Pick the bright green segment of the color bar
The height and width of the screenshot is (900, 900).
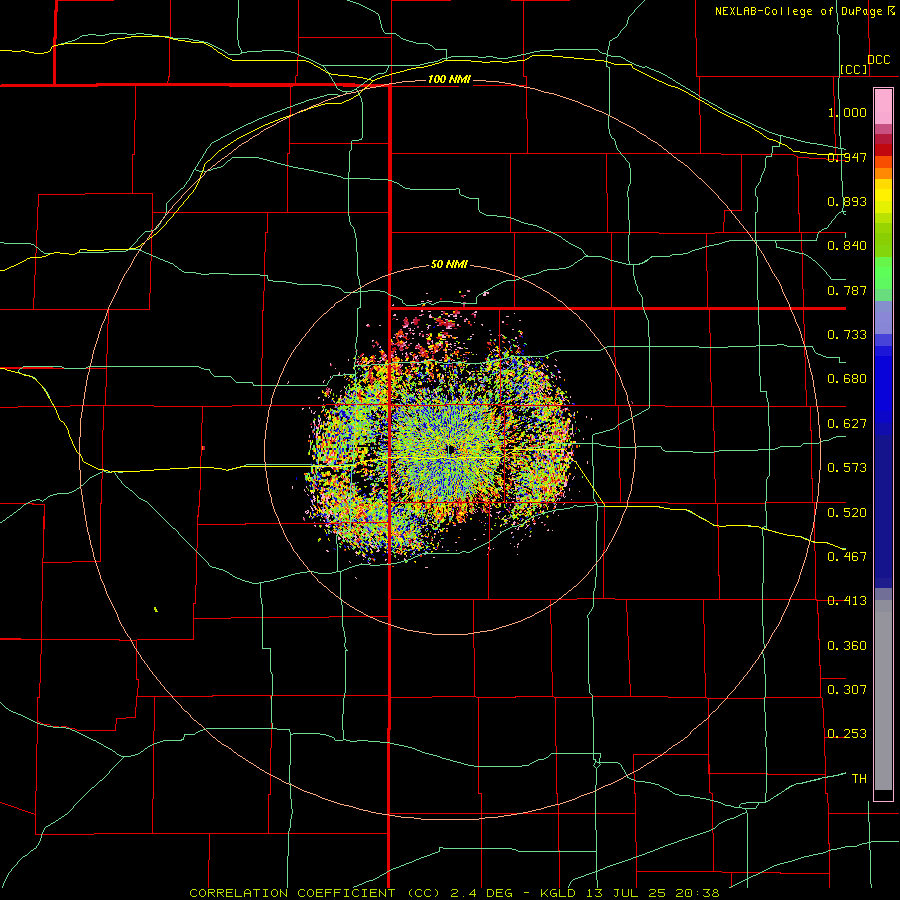coord(883,273)
